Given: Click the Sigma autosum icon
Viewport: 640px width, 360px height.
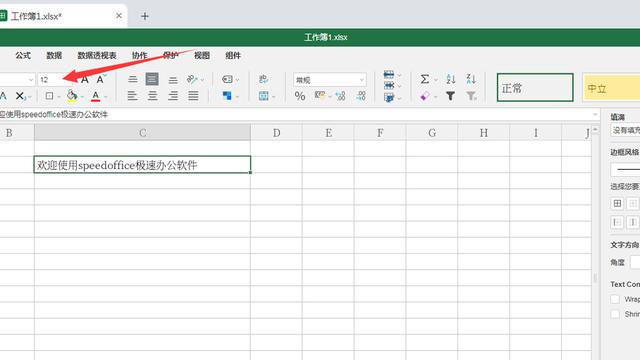Looking at the screenshot, I should point(424,79).
